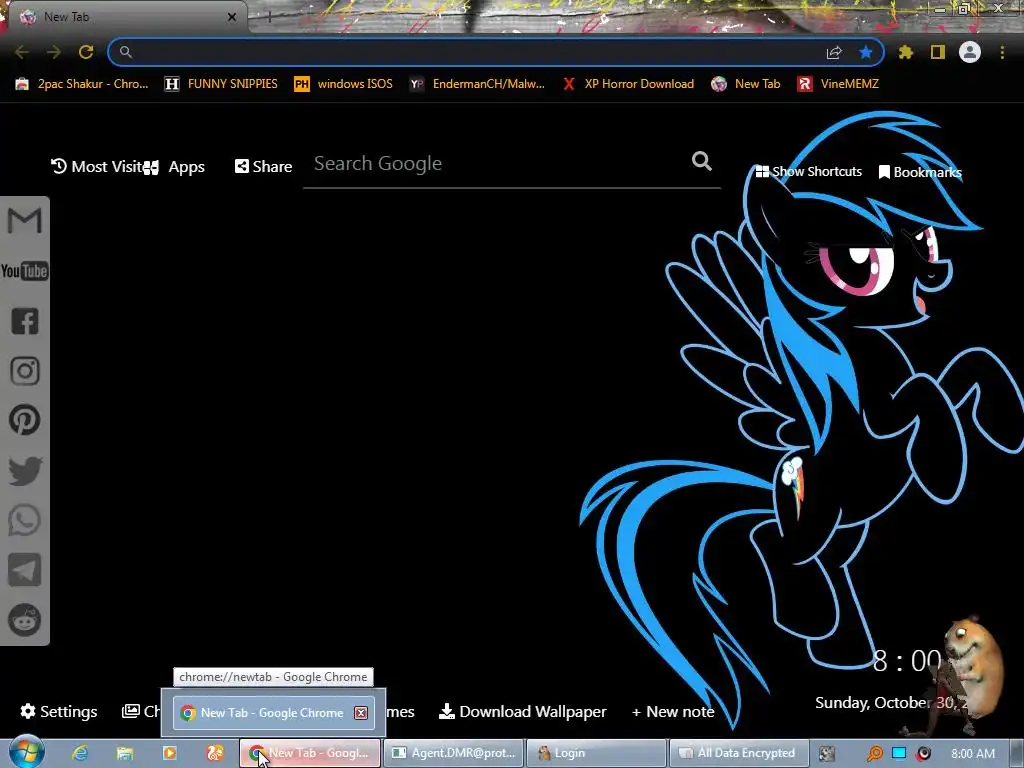
Task: Click Download Wallpaper
Action: (522, 711)
